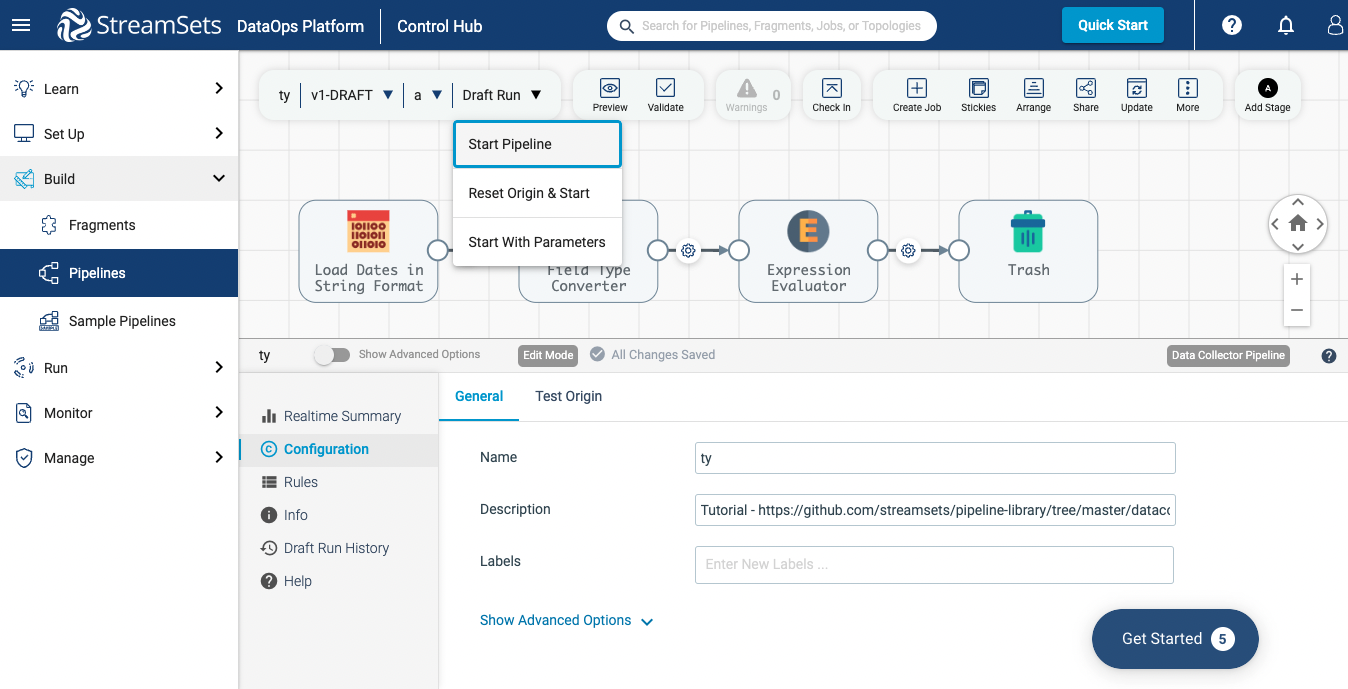The height and width of the screenshot is (689, 1348).
Task: Click the canvas home navigation button
Action: [1298, 224]
